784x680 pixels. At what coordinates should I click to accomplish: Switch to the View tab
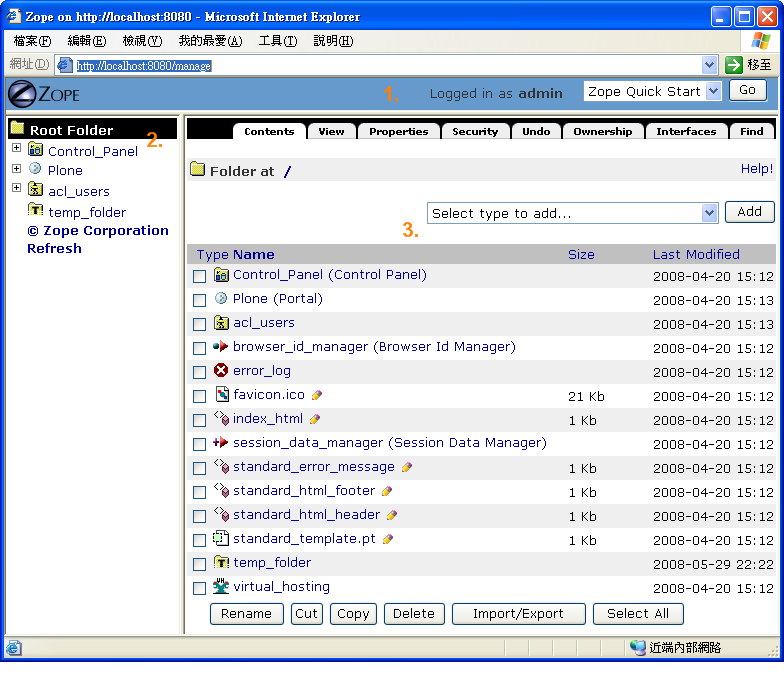pos(332,132)
